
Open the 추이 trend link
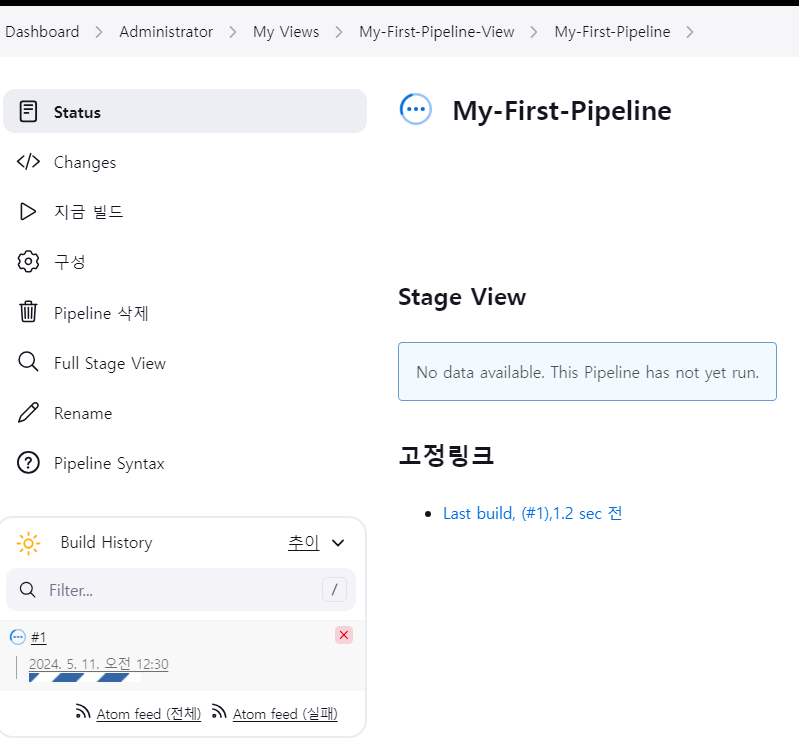pos(303,543)
